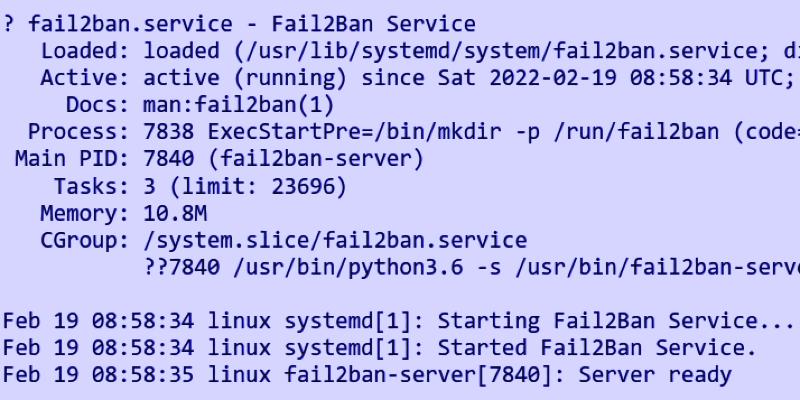
Task: Click the Tasks limit 23696 value
Action: point(303,186)
